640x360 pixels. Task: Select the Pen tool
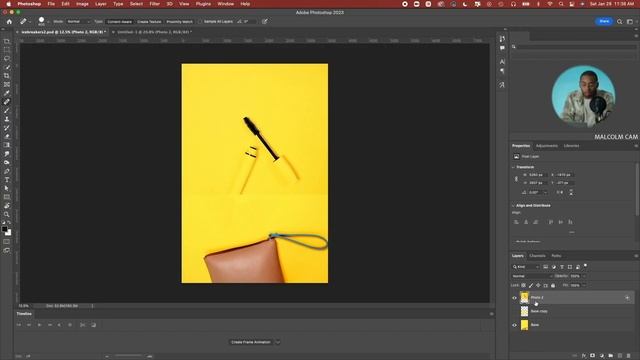coord(7,171)
